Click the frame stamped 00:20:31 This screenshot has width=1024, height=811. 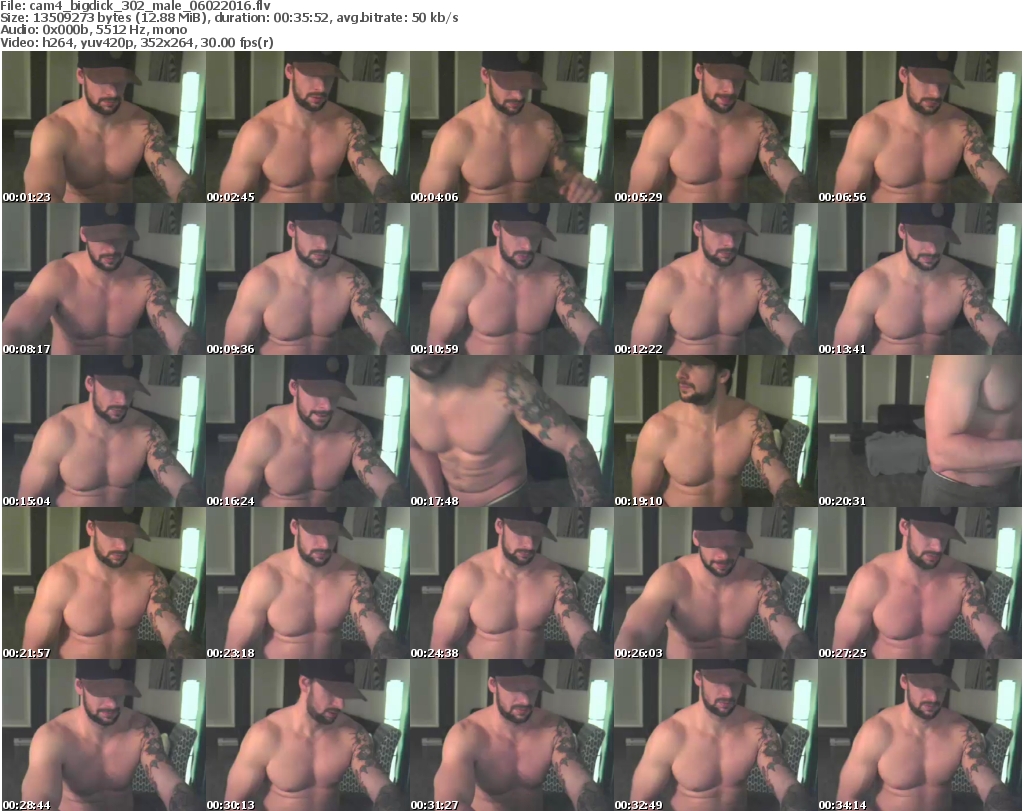pyautogui.click(x=920, y=432)
